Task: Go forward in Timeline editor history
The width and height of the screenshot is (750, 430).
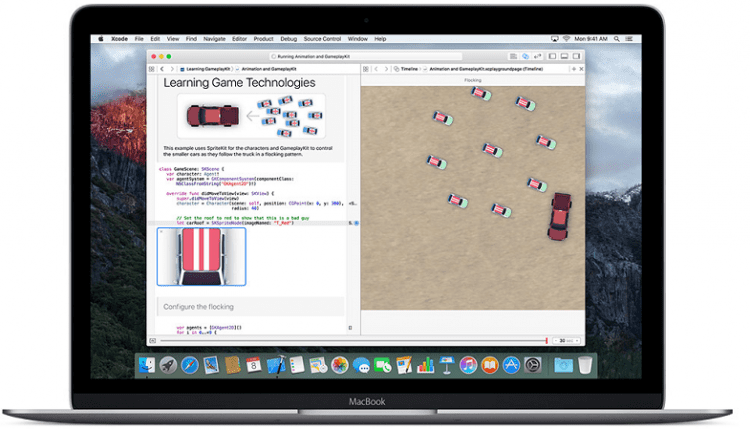Action: pyautogui.click(x=386, y=69)
